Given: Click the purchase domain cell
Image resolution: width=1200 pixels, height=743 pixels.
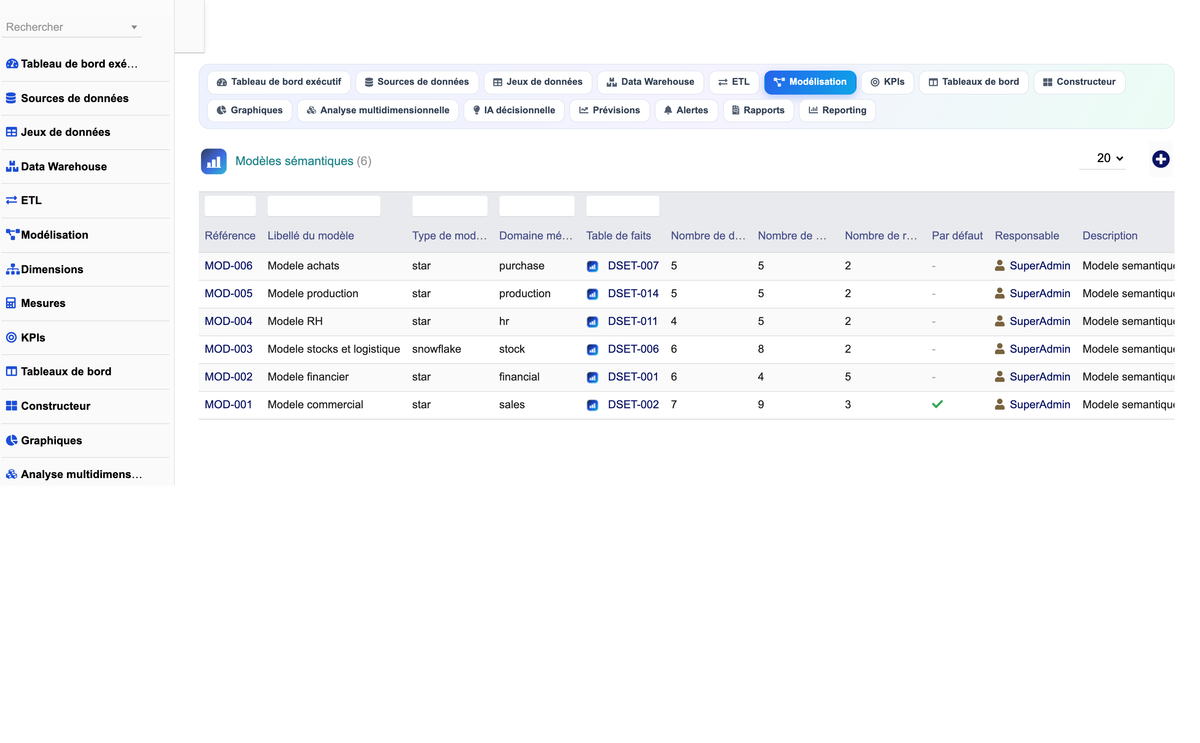Looking at the screenshot, I should point(522,266).
